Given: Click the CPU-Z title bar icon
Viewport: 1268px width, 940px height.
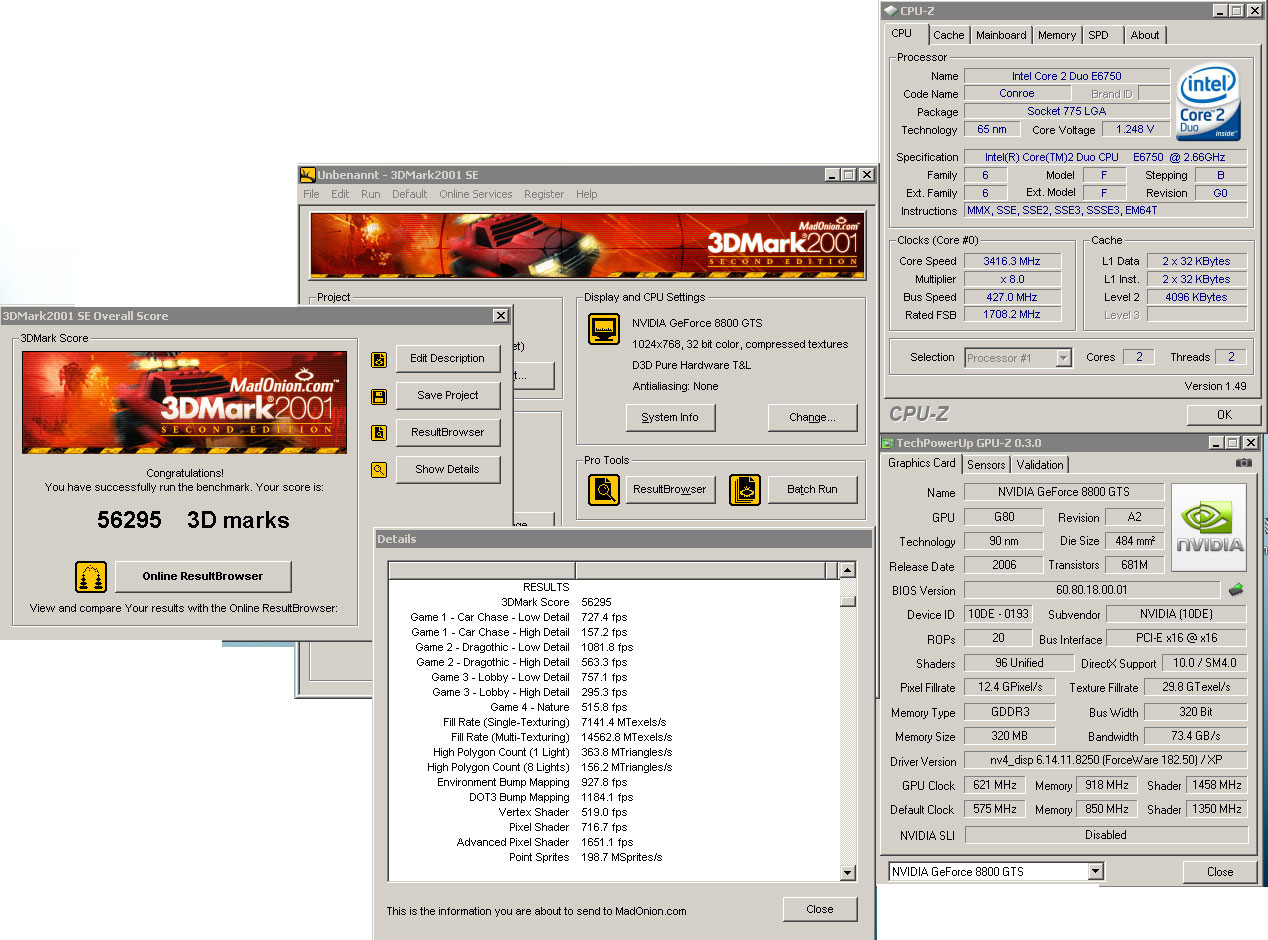Looking at the screenshot, I should click(890, 10).
